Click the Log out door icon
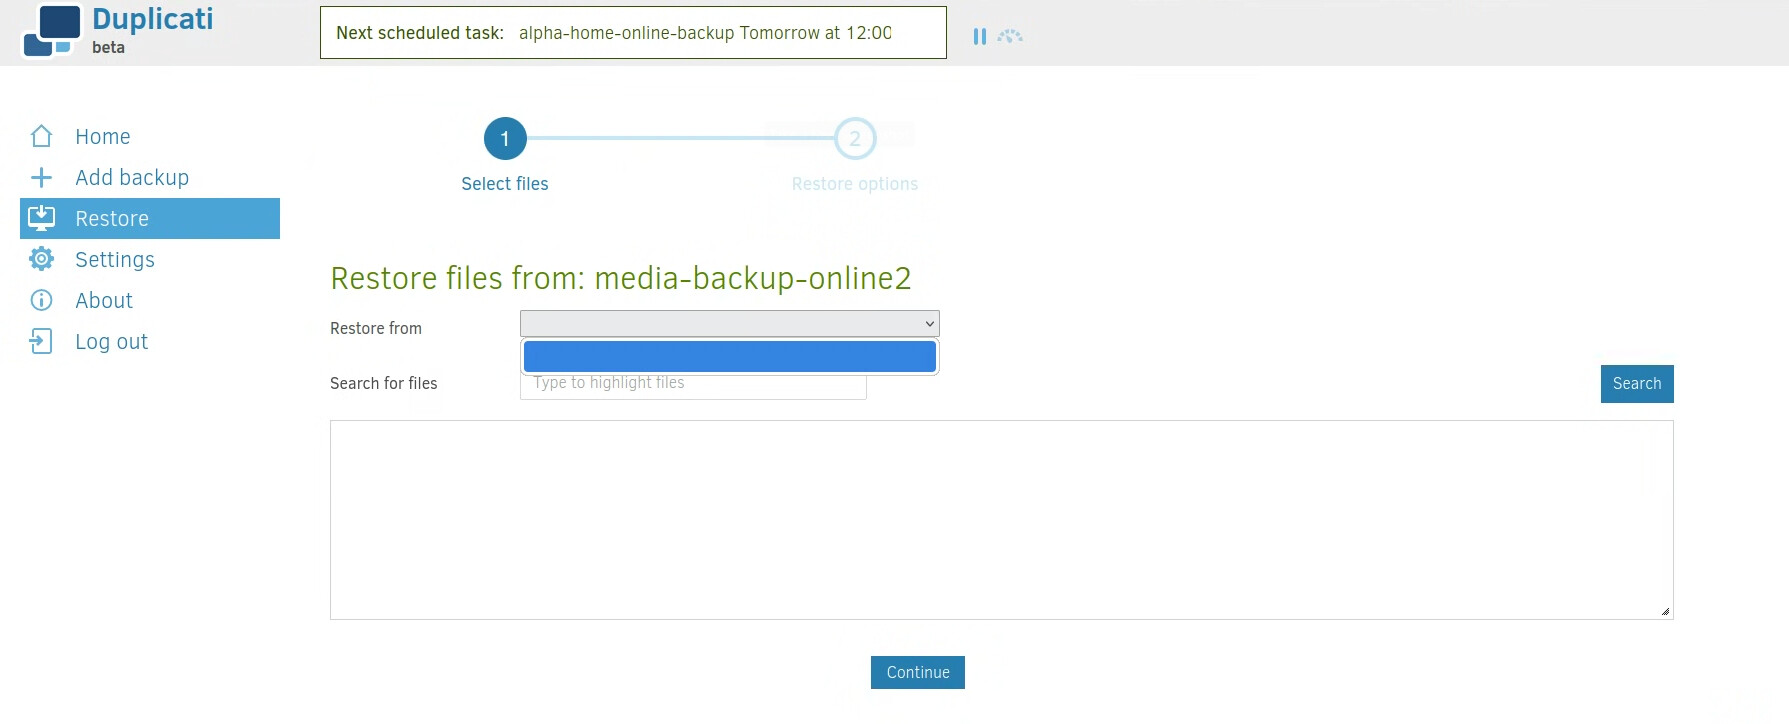This screenshot has width=1789, height=724. [41, 341]
